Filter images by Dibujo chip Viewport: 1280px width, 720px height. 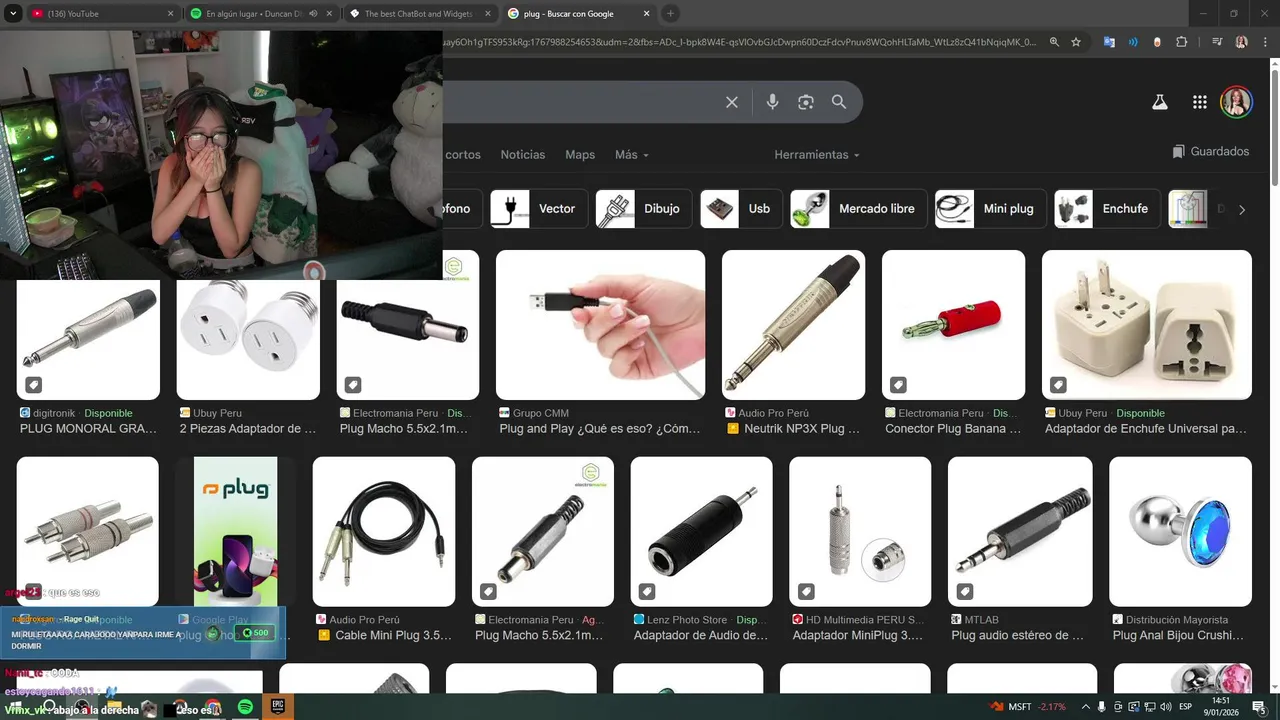644,209
